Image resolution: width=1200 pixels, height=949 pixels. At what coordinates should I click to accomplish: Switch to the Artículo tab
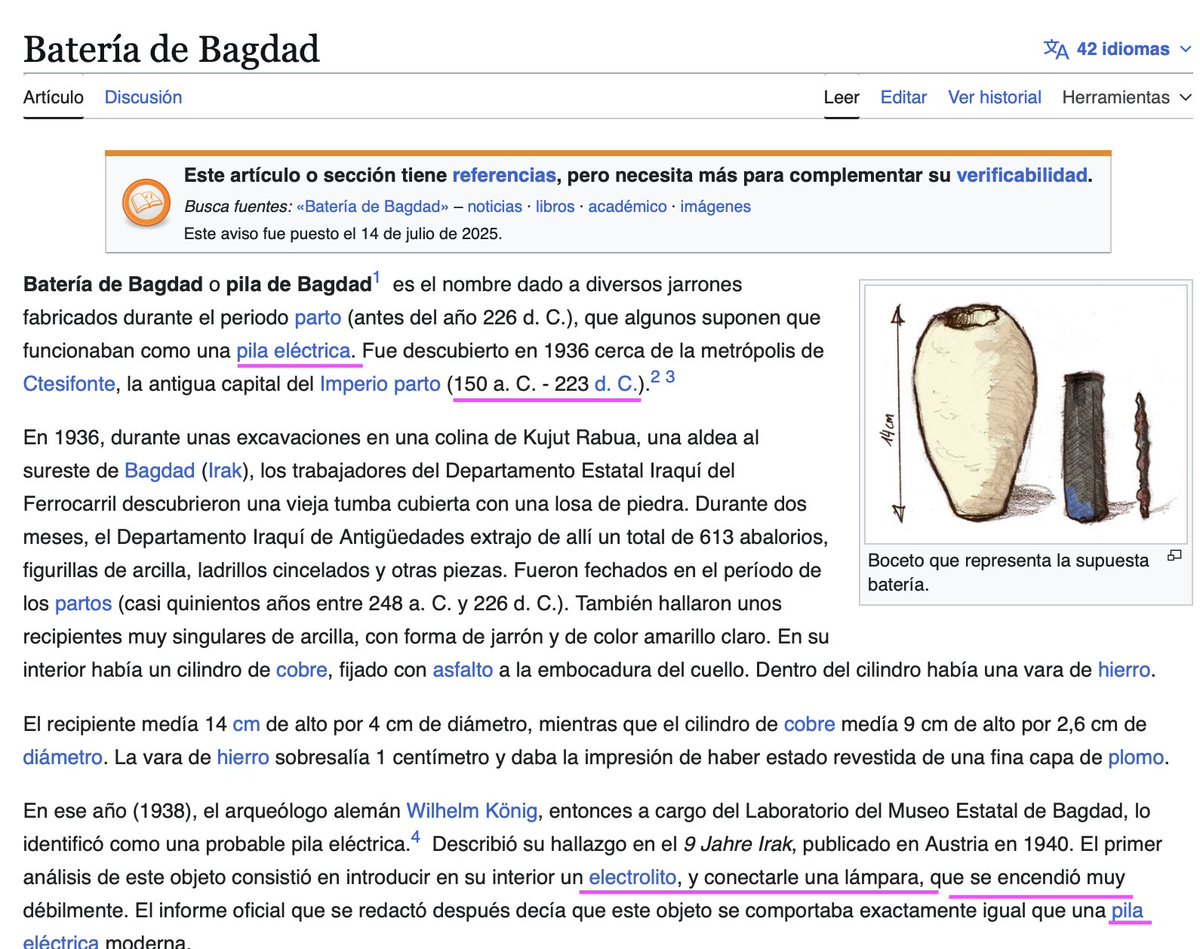(x=54, y=97)
